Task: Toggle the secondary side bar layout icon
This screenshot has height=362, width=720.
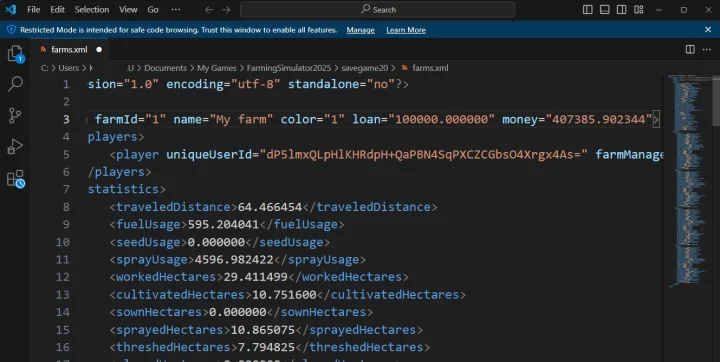Action: pos(621,10)
